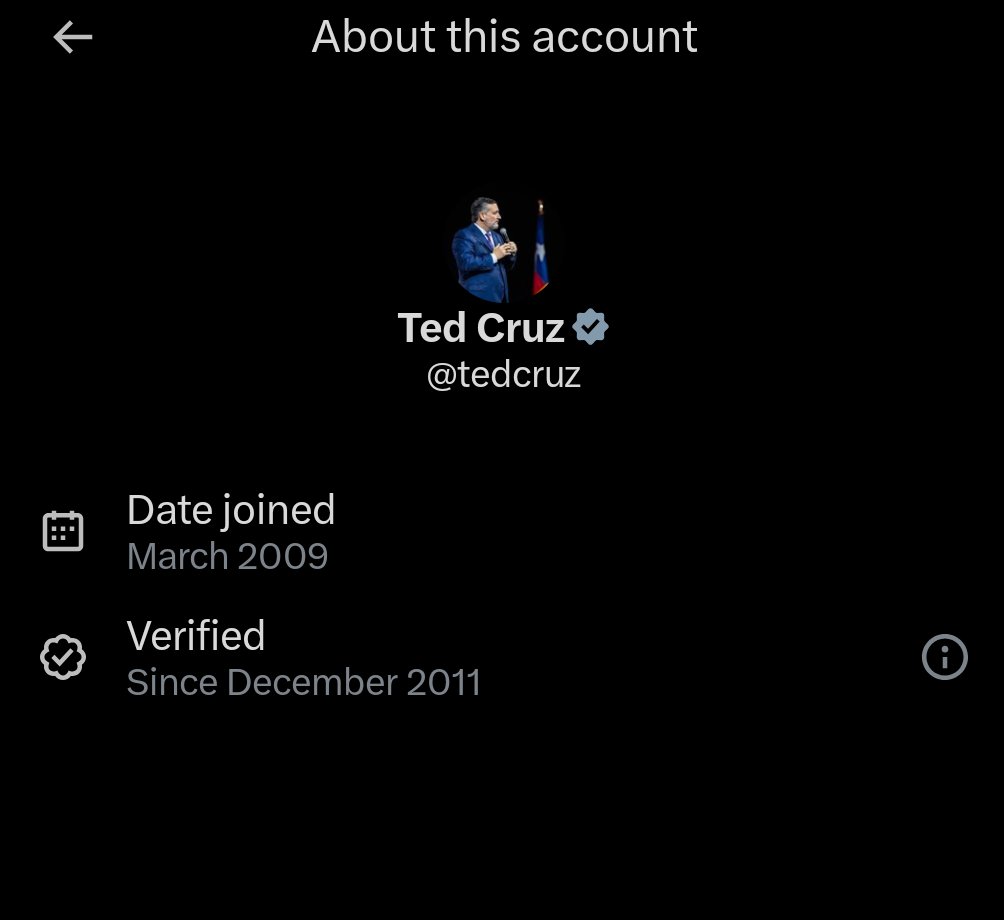
Task: Open the @tedcruz handle
Action: click(502, 377)
